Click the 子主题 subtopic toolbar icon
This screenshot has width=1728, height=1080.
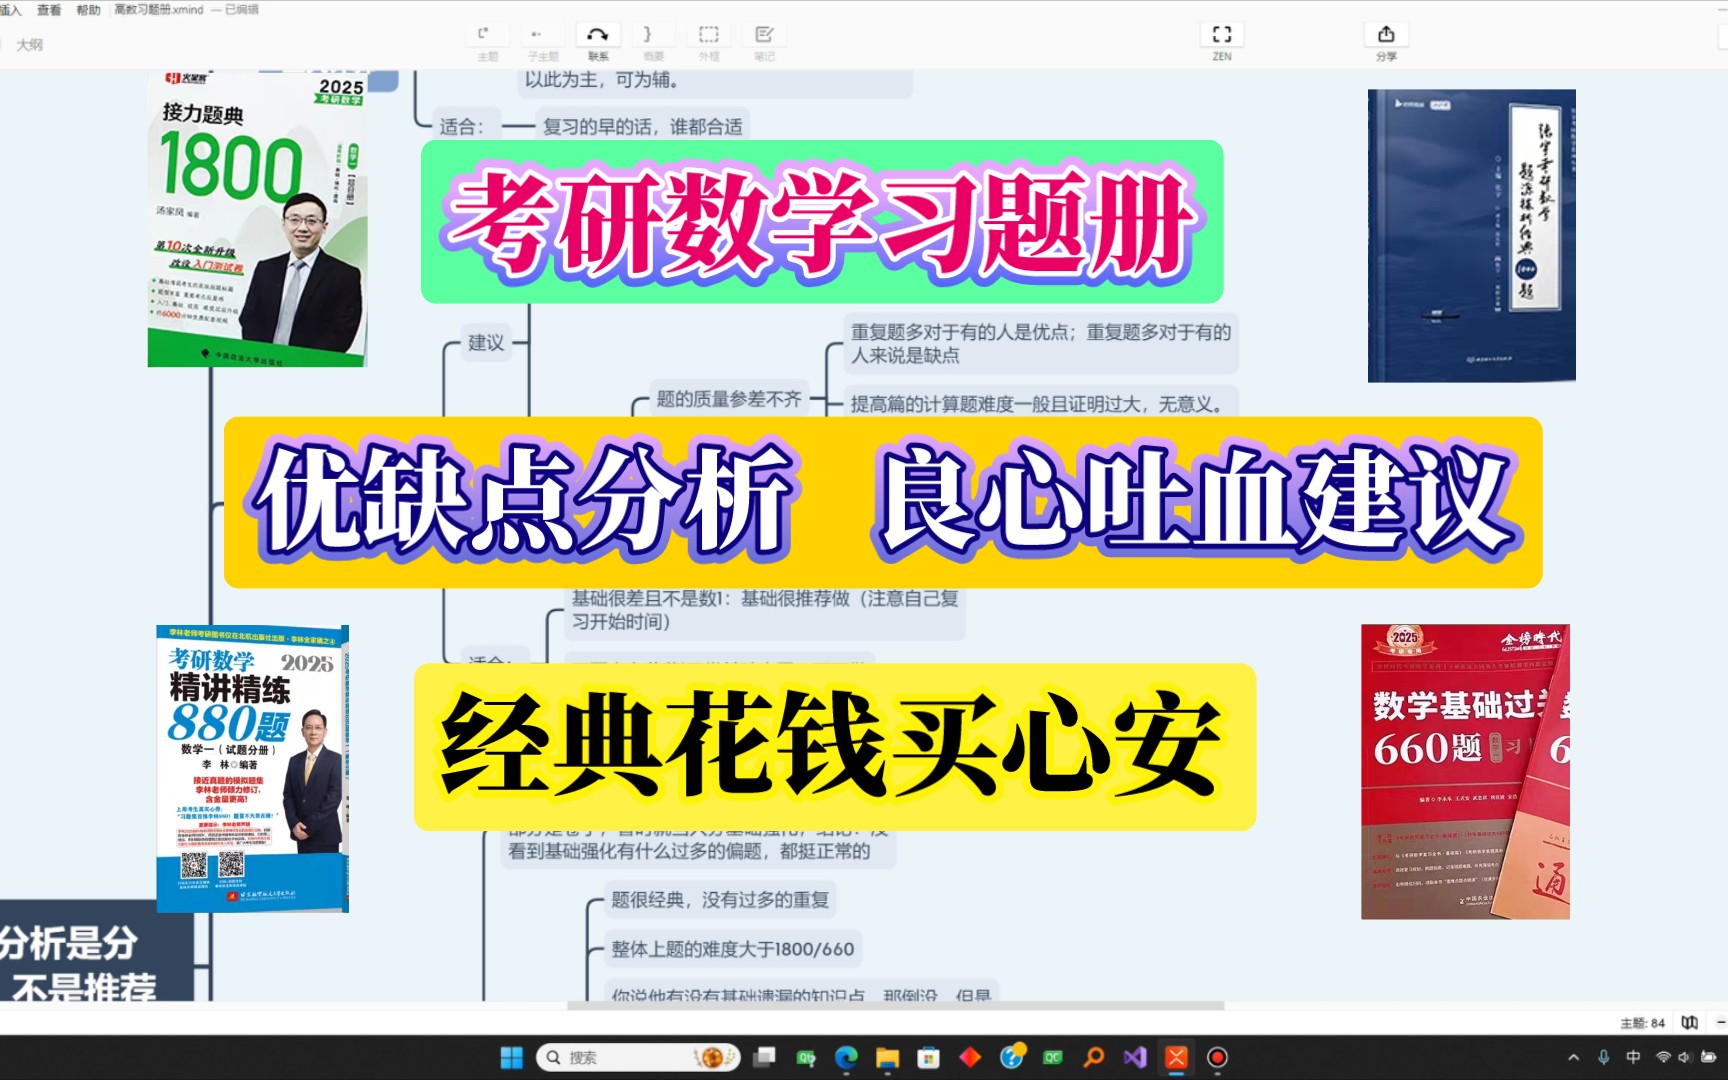(541, 34)
